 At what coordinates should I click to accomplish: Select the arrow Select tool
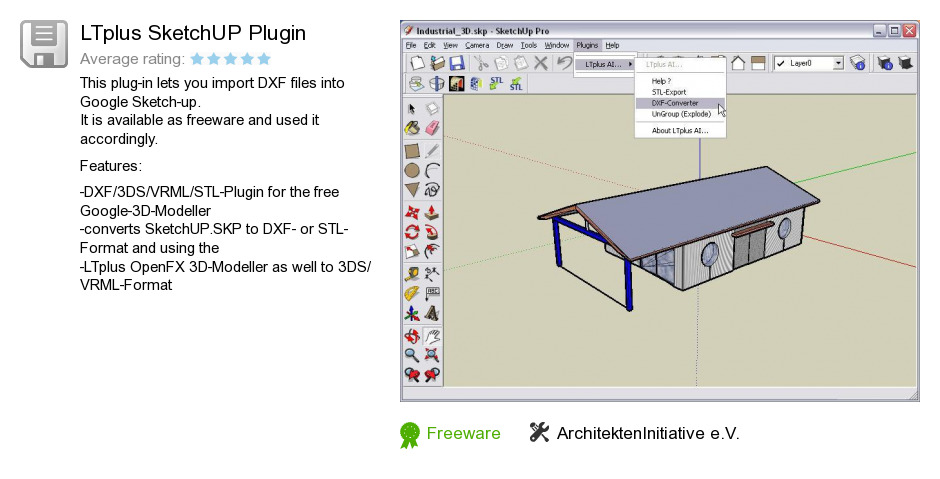pos(412,109)
